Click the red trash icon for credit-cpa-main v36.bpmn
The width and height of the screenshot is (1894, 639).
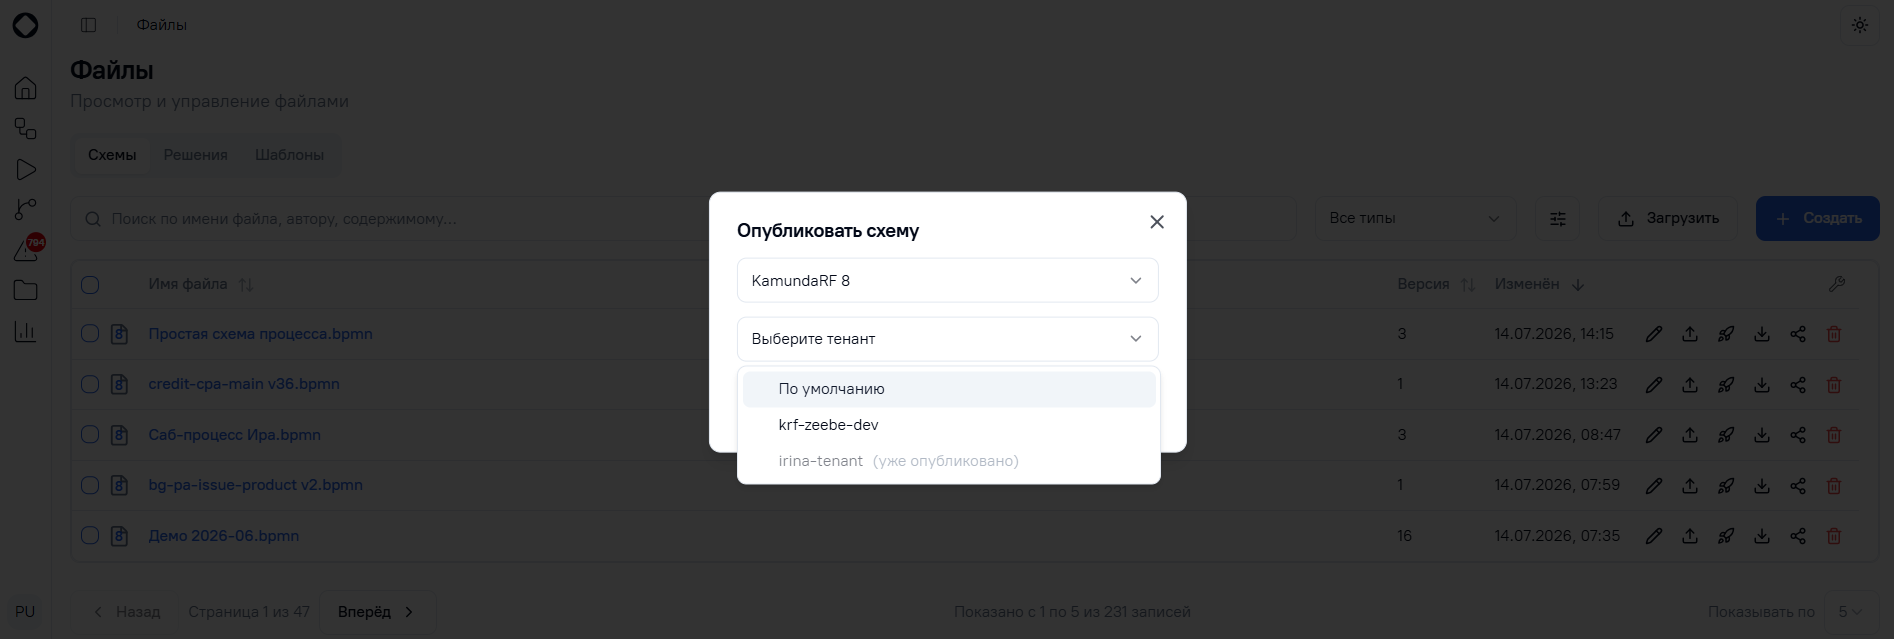point(1834,384)
